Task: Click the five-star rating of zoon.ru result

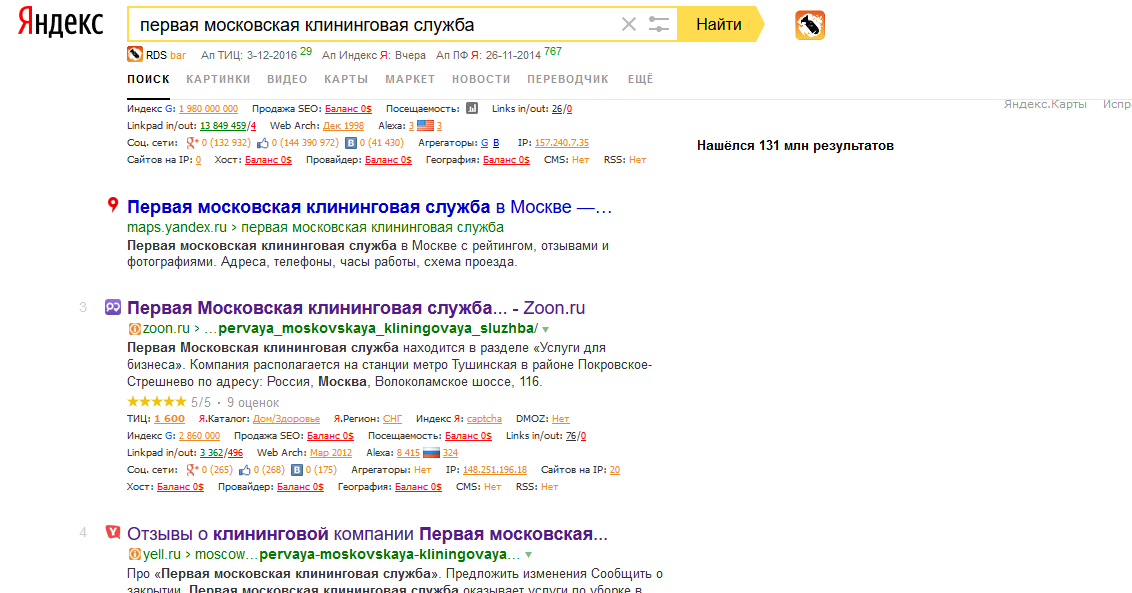Action: click(x=157, y=402)
